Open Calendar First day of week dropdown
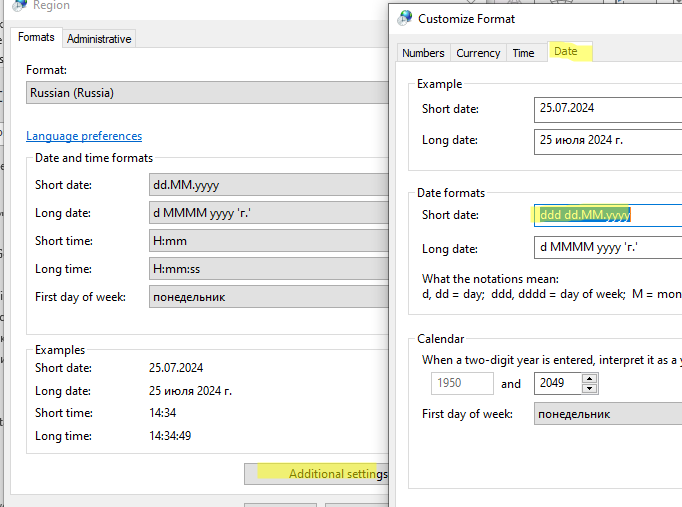This screenshot has height=507, width=682. point(608,414)
